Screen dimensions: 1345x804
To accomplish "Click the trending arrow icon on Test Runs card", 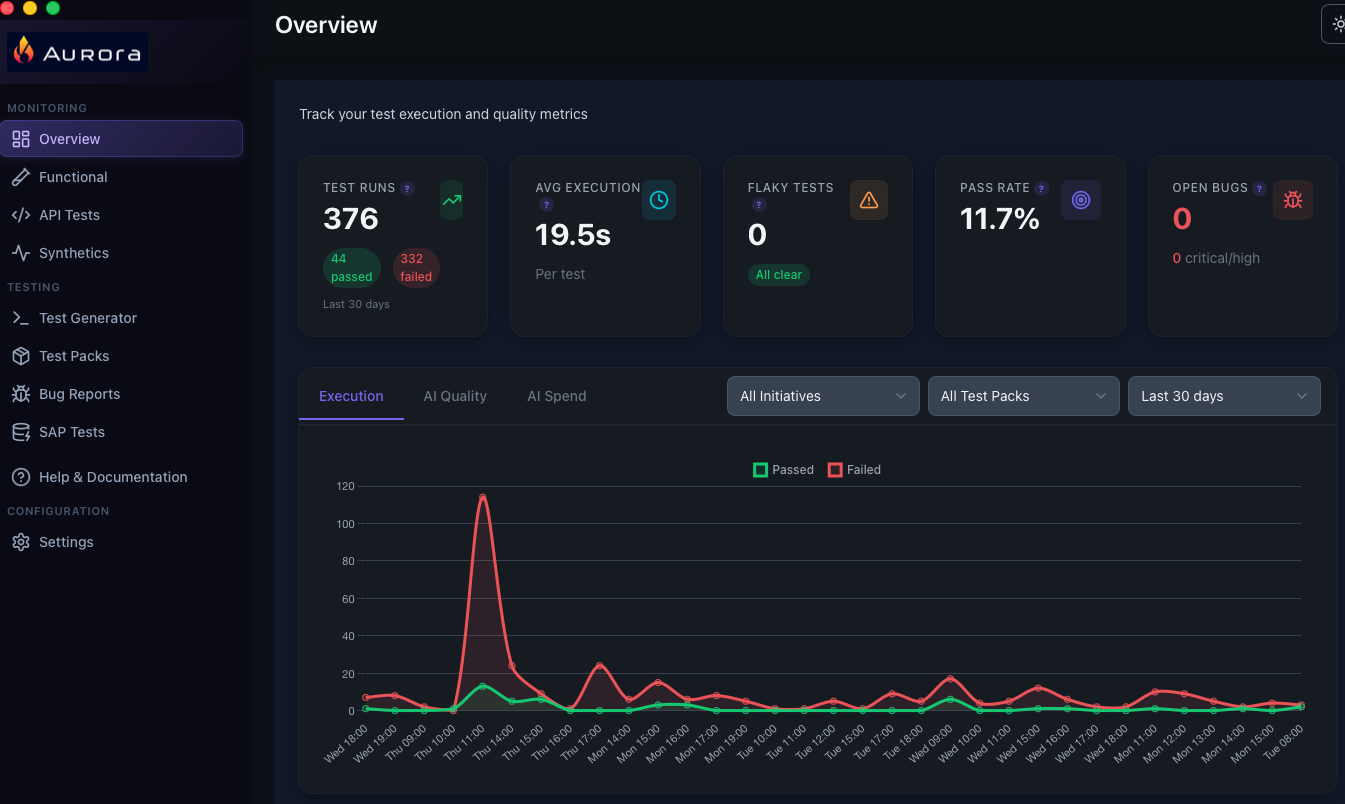I will [x=452, y=200].
